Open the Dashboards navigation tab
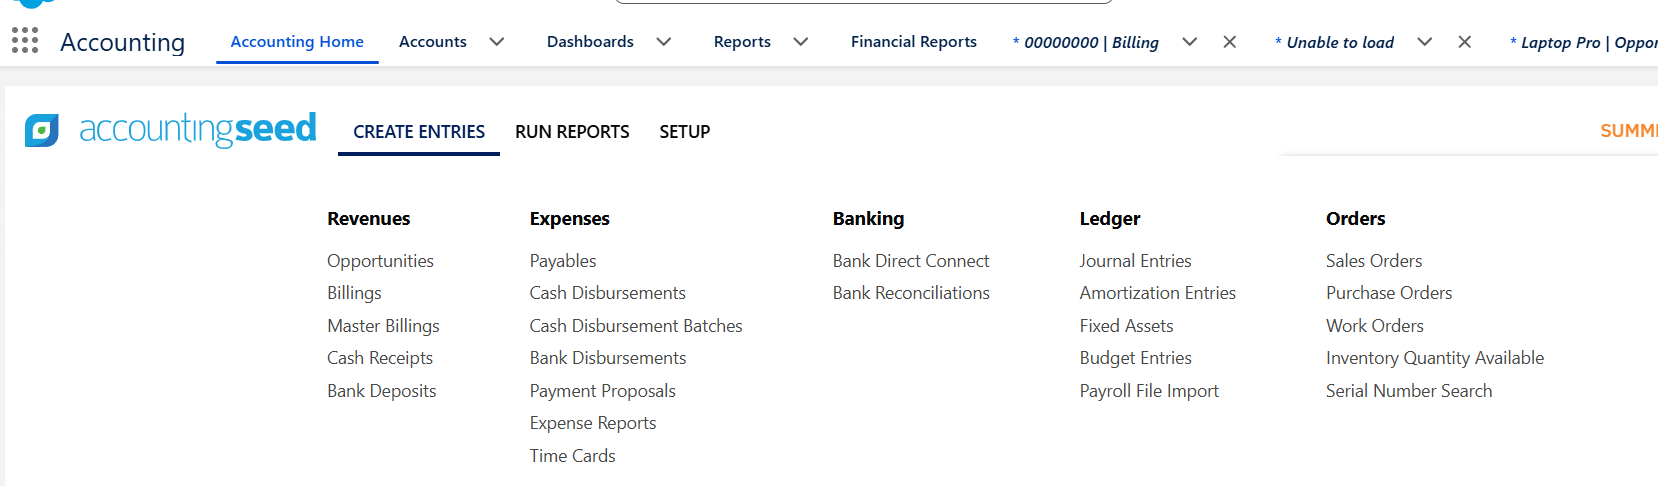1658x486 pixels. pyautogui.click(x=590, y=42)
